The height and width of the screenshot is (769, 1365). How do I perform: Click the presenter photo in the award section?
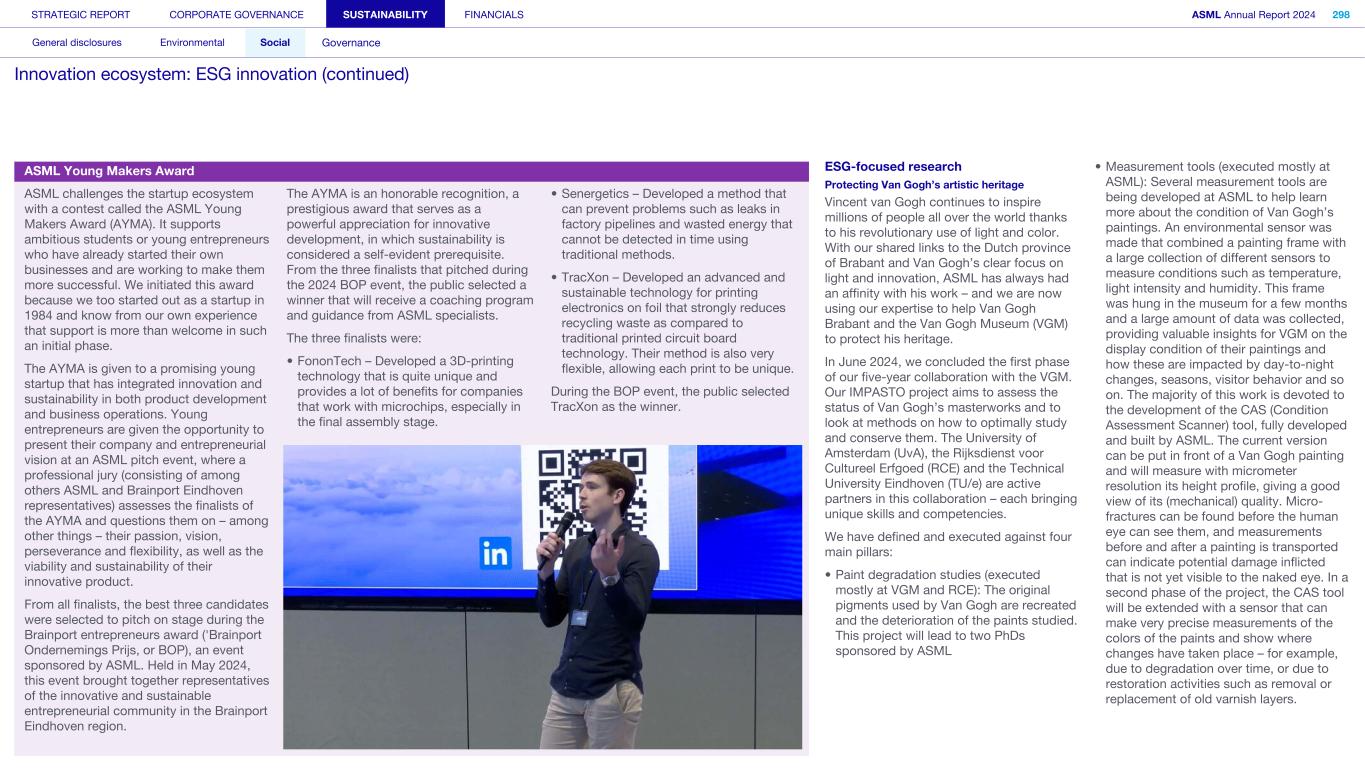pos(542,596)
